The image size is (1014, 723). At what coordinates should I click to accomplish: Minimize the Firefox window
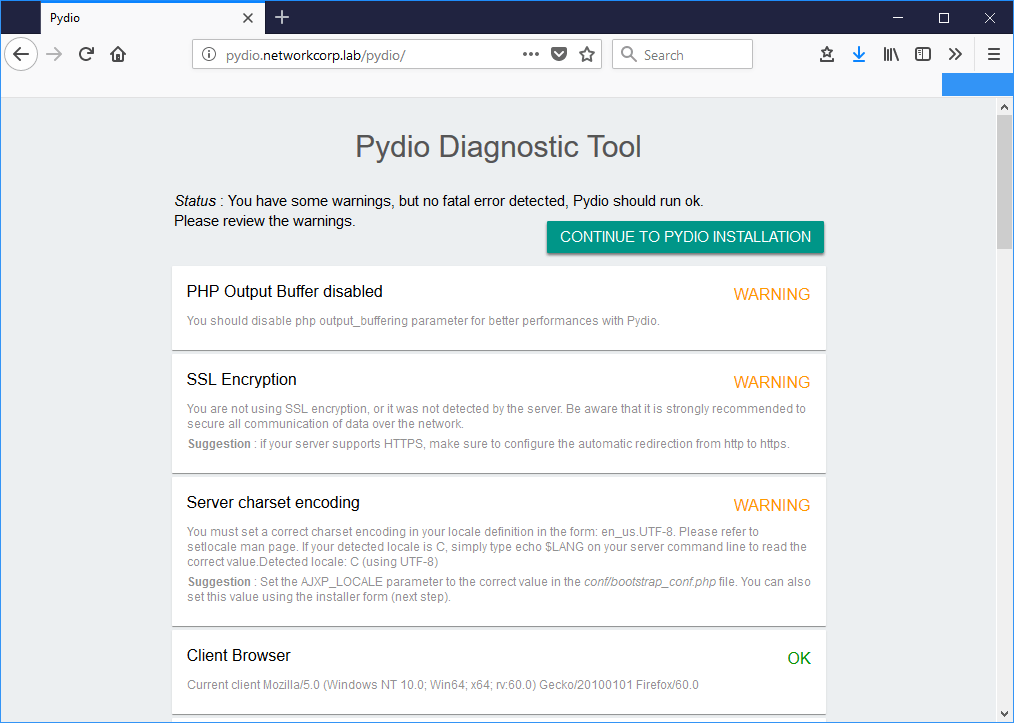click(898, 17)
